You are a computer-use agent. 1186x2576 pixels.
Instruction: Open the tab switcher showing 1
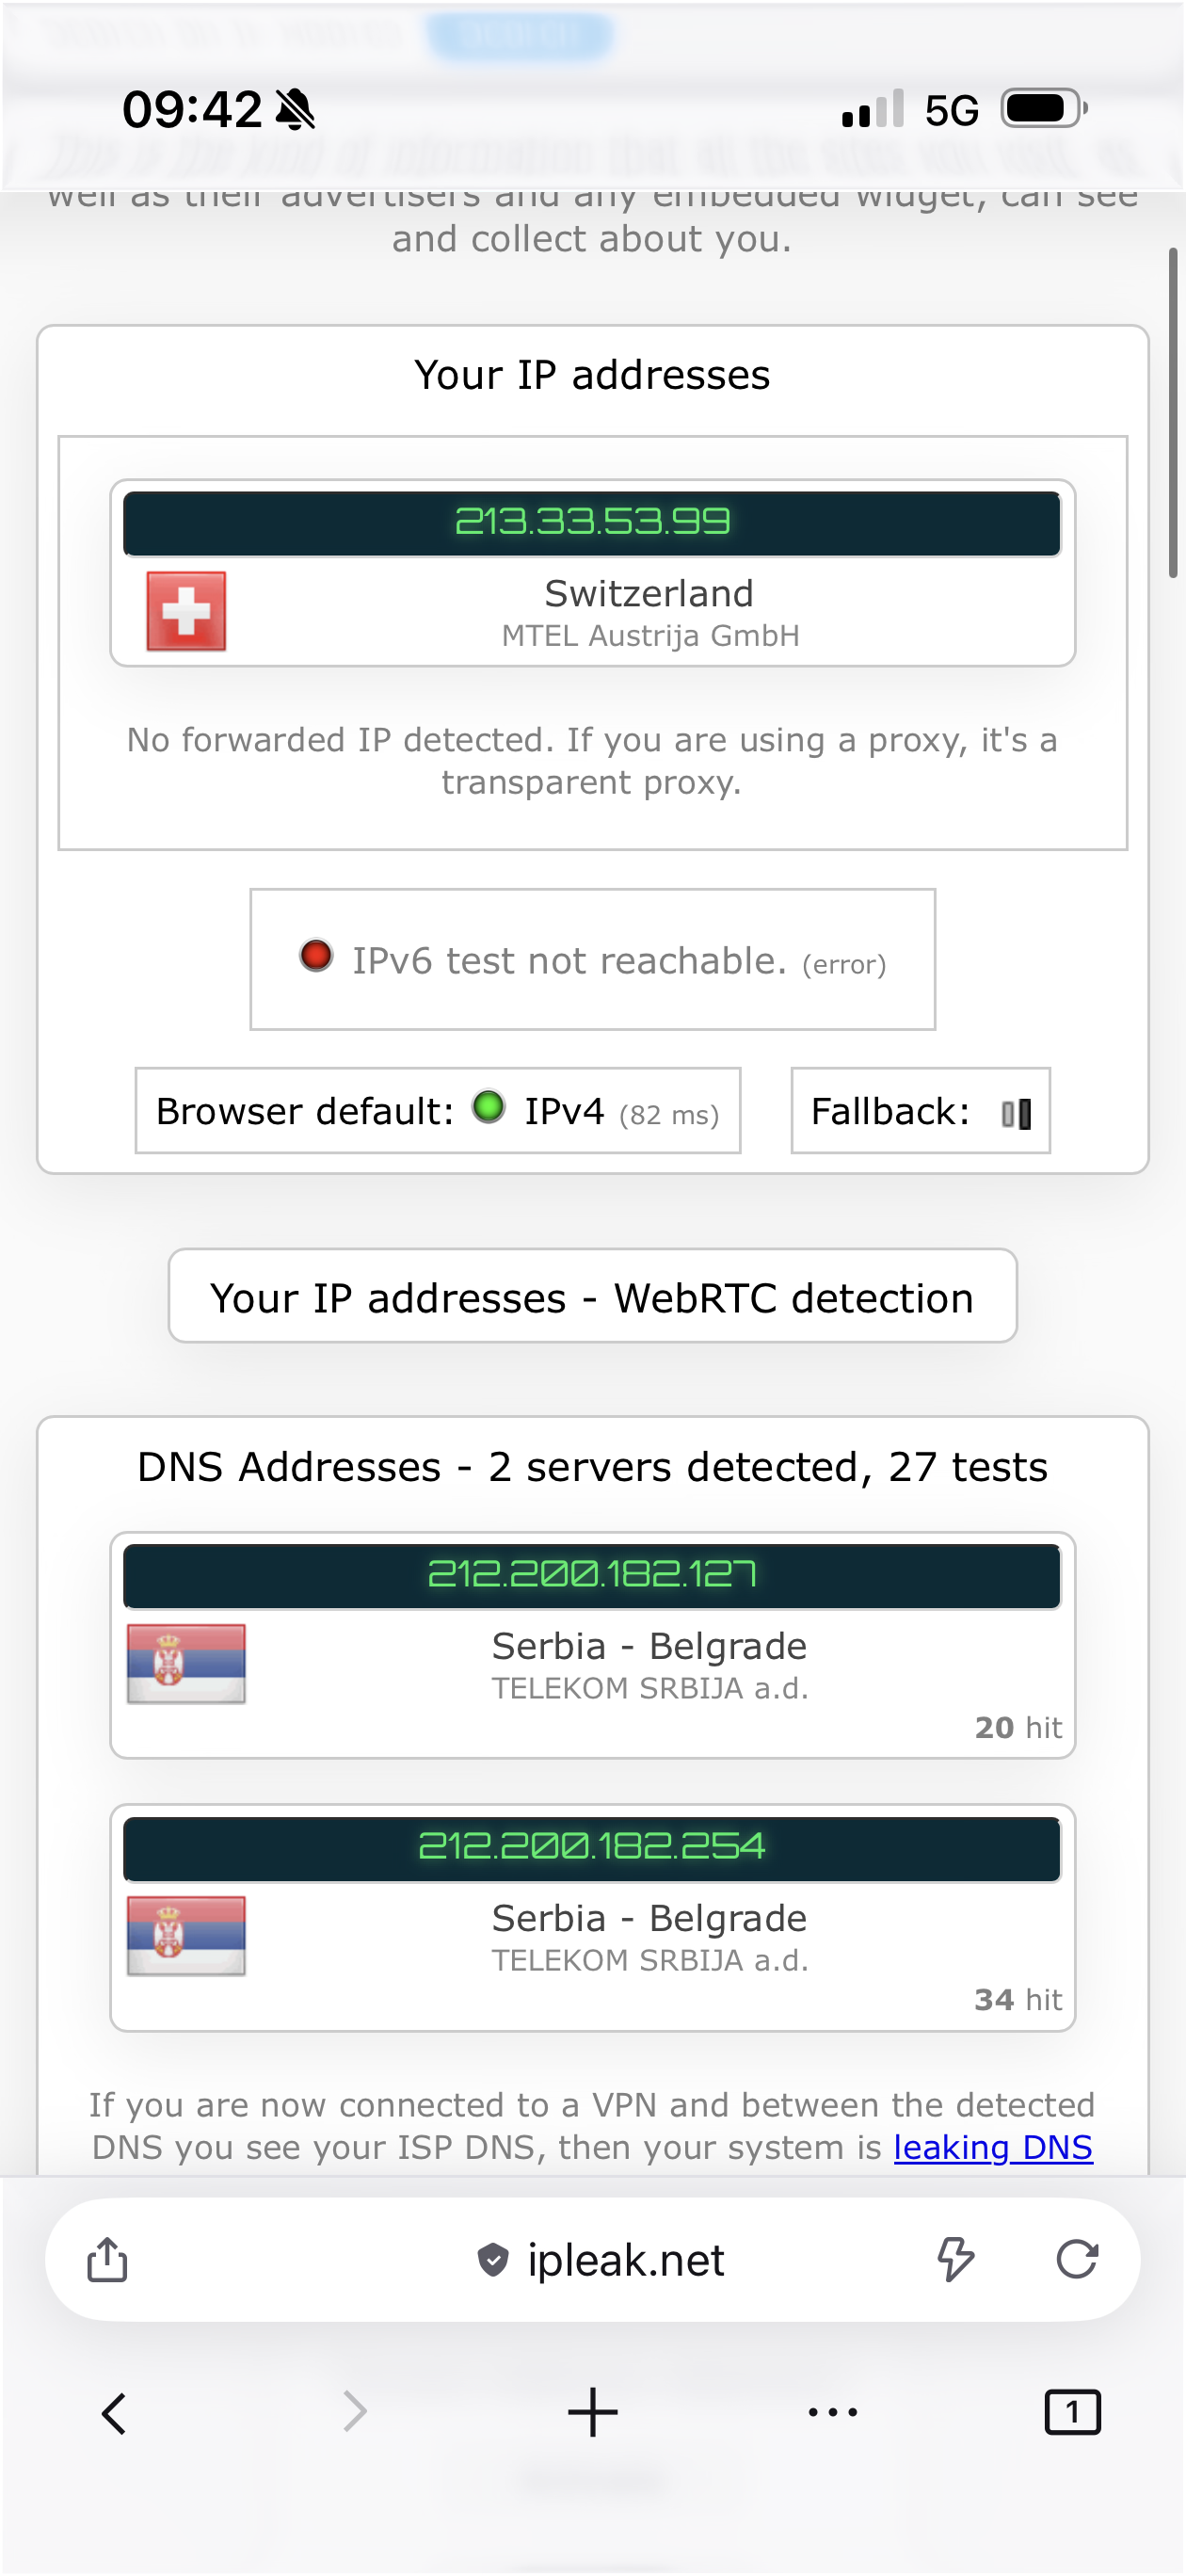coord(1072,2413)
